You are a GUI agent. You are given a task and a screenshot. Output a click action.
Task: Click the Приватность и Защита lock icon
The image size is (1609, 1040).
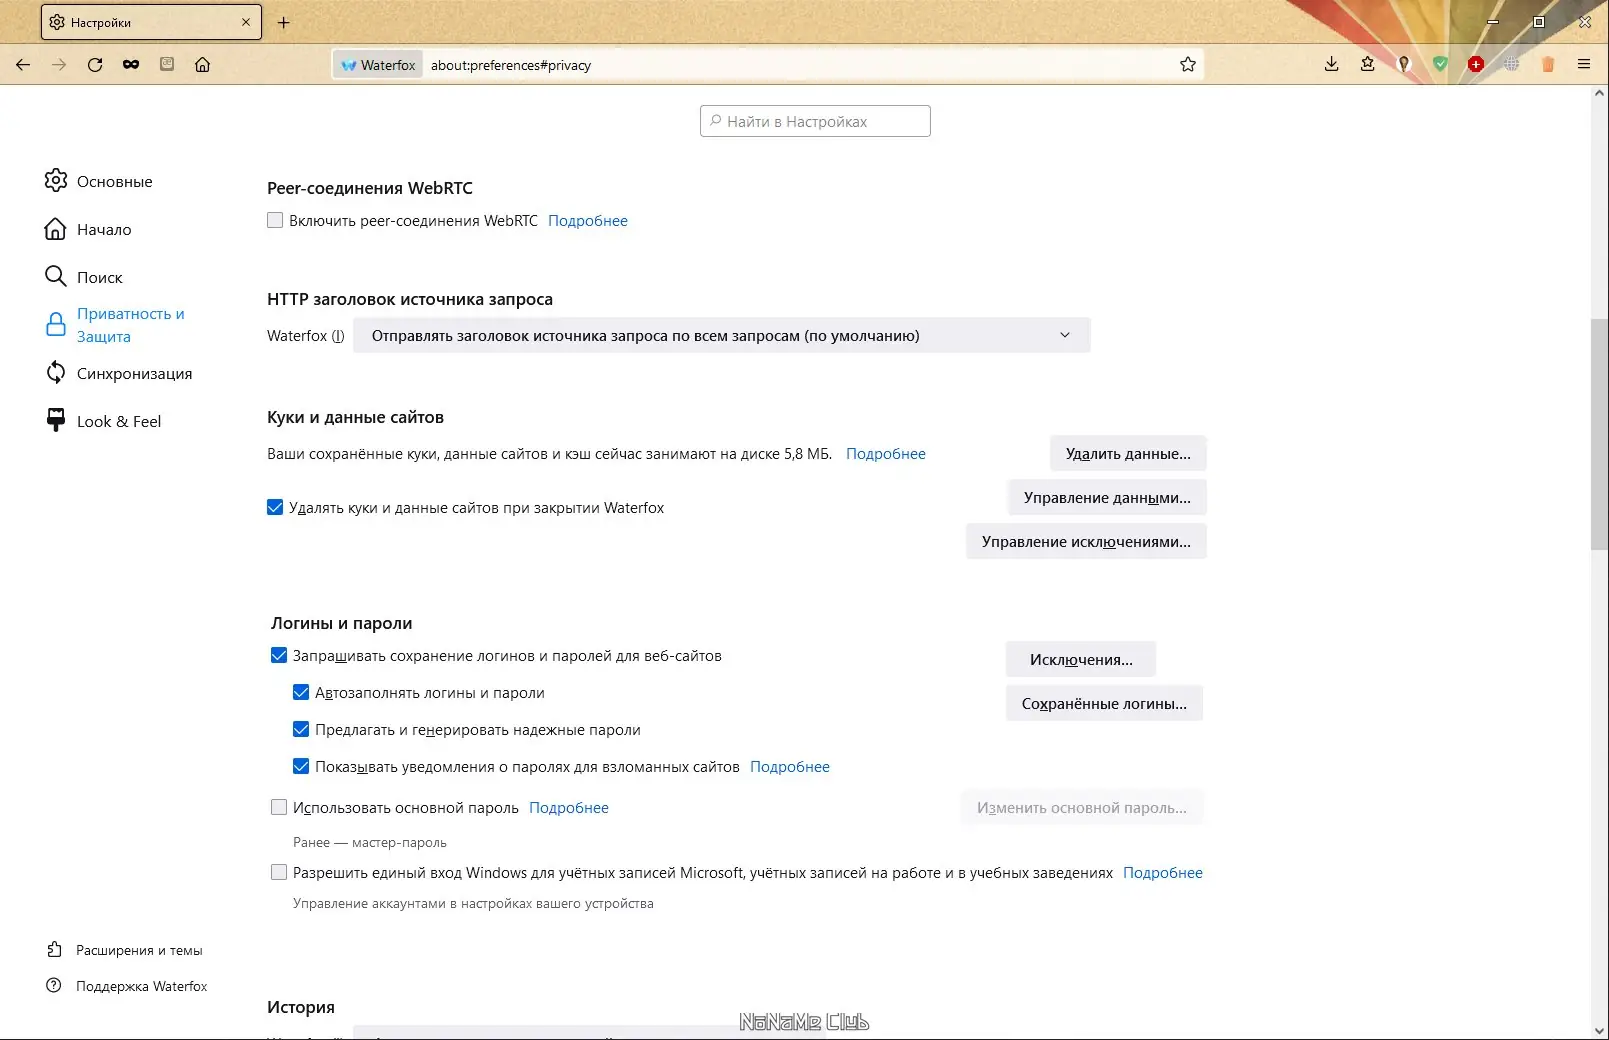56,325
